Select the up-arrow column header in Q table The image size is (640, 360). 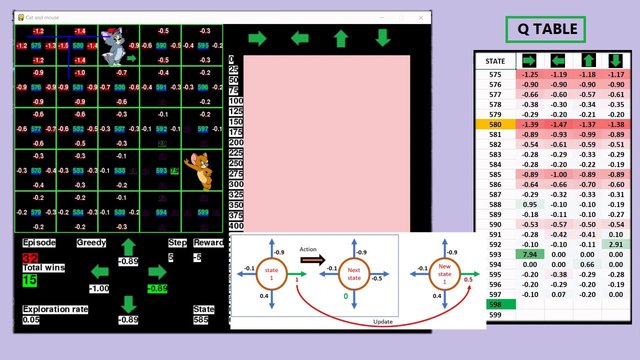588,61
